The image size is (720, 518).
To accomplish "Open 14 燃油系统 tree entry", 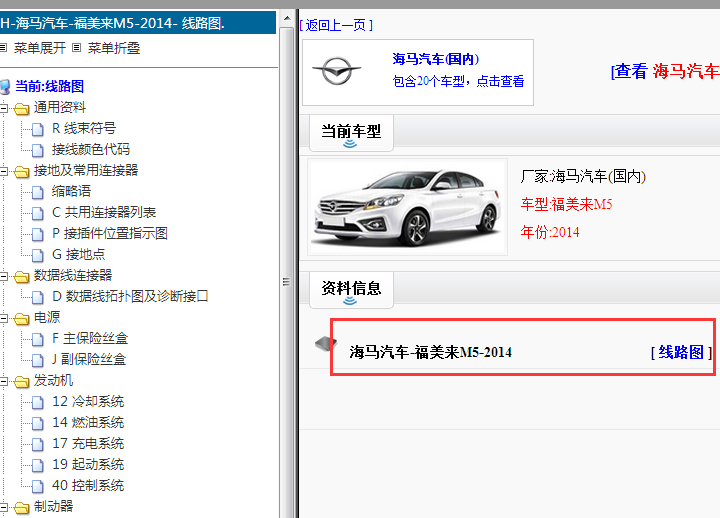I will click(88, 422).
